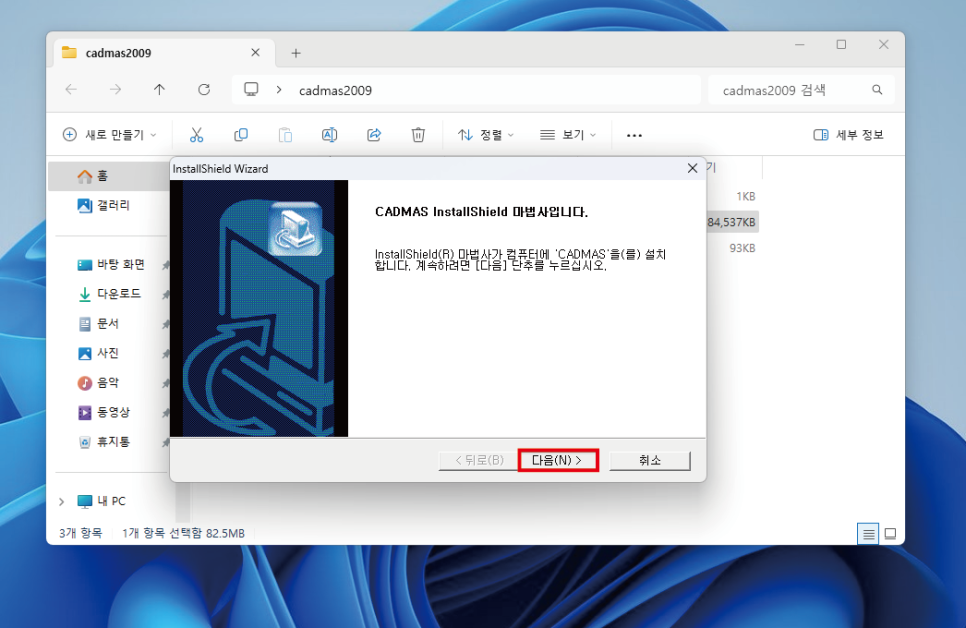Click the InstallShield setup graphic image

point(259,308)
